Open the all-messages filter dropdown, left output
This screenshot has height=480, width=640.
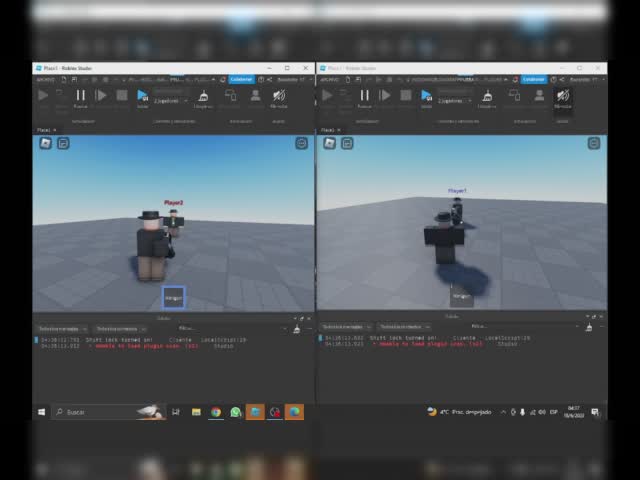tap(62, 329)
